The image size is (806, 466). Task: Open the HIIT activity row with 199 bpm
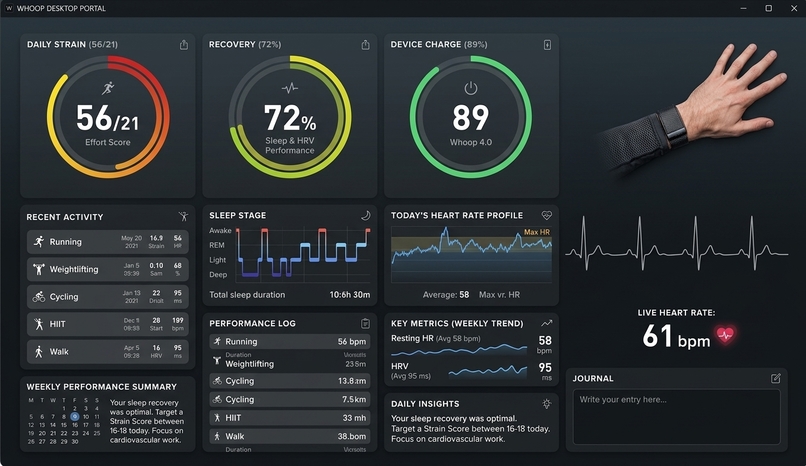tap(108, 324)
